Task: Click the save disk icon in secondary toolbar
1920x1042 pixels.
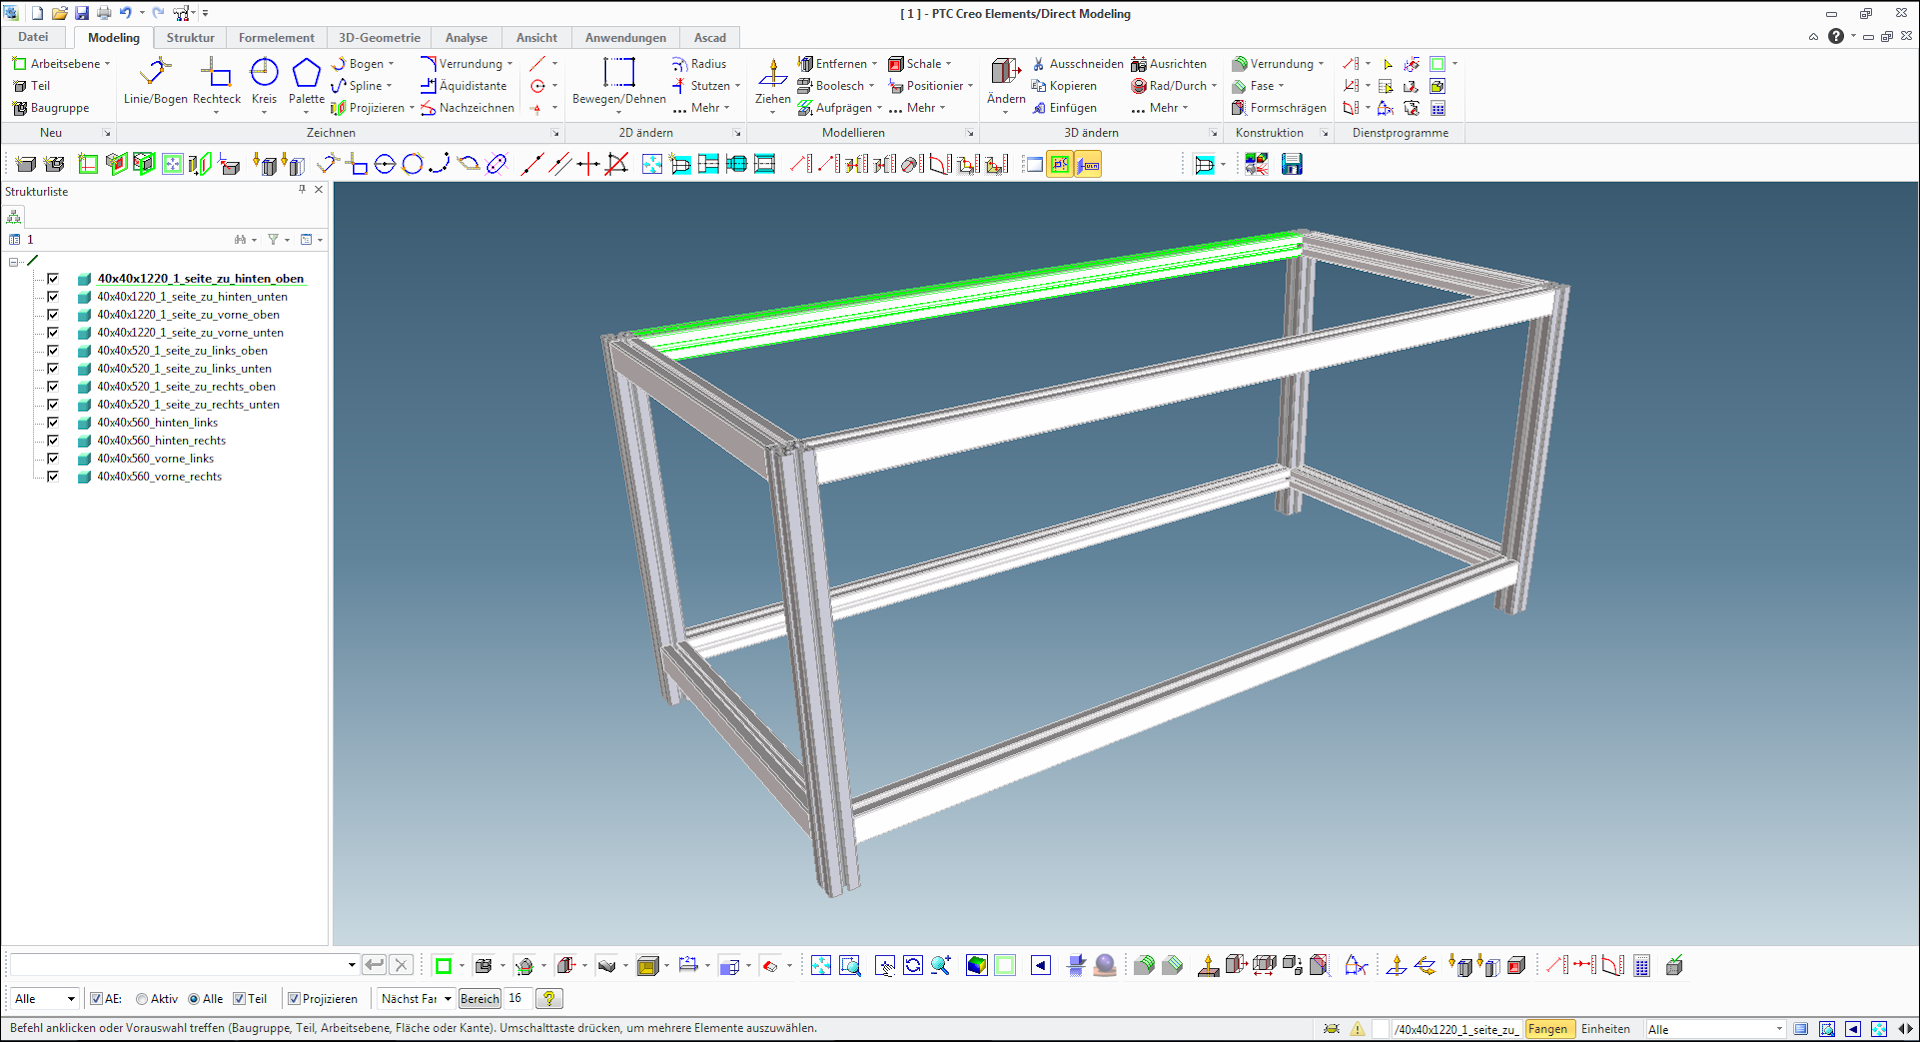Action: pos(1292,165)
